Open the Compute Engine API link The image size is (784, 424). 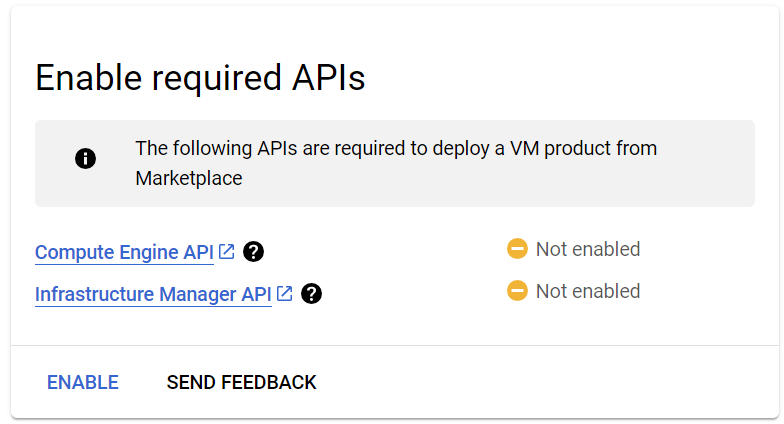tap(124, 252)
